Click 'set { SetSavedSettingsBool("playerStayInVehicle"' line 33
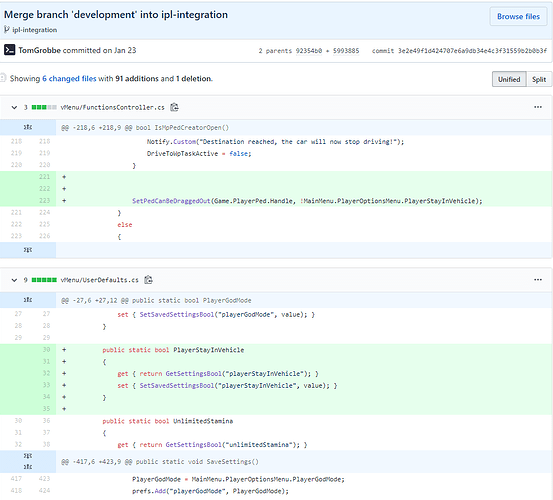Viewport: 553px width, 500px height. pyautogui.click(x=227, y=386)
